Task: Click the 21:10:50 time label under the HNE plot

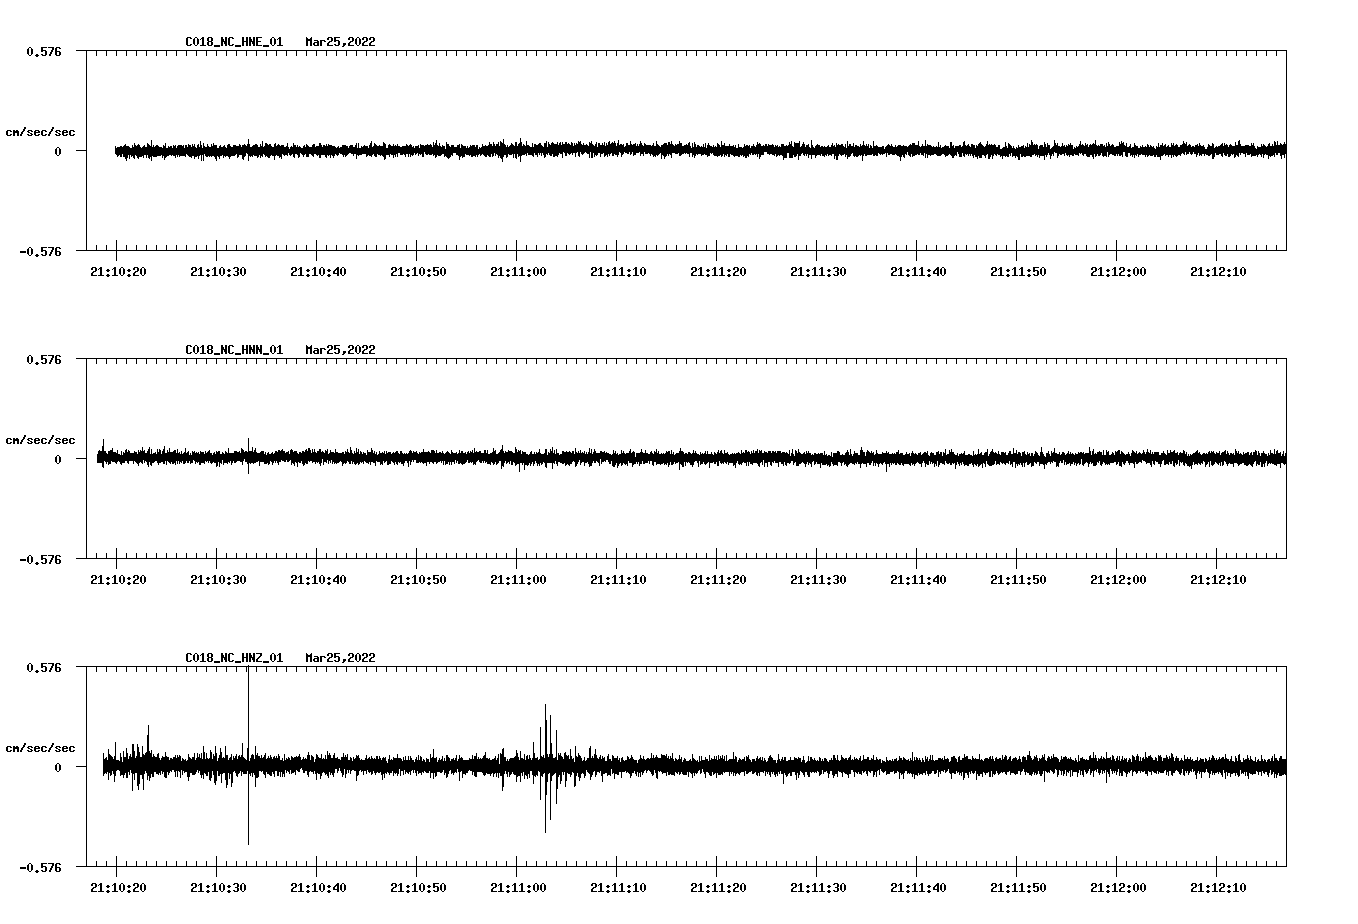Action: (x=418, y=271)
